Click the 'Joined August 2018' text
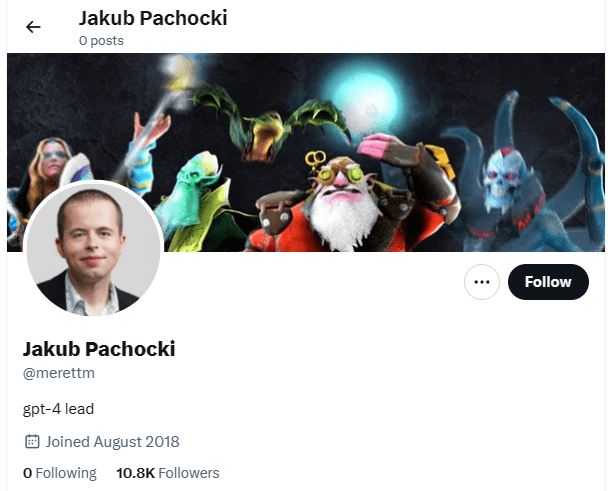The height and width of the screenshot is (491, 608). pos(112,442)
